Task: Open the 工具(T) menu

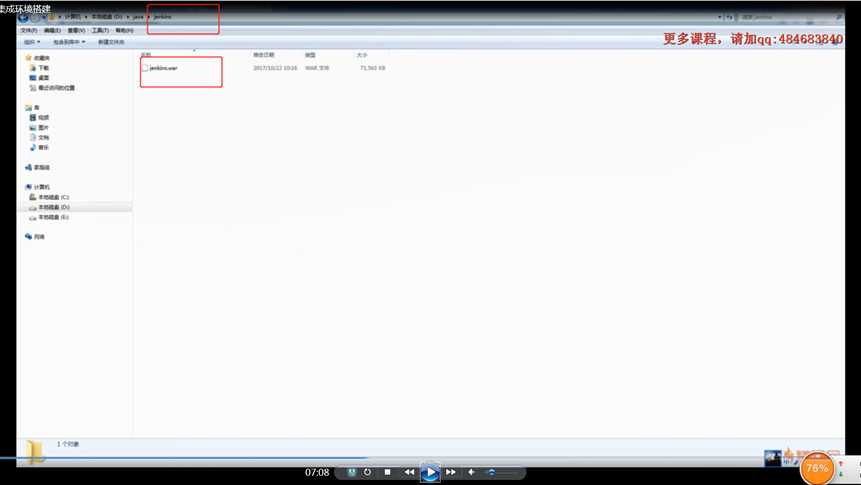Action: click(100, 30)
